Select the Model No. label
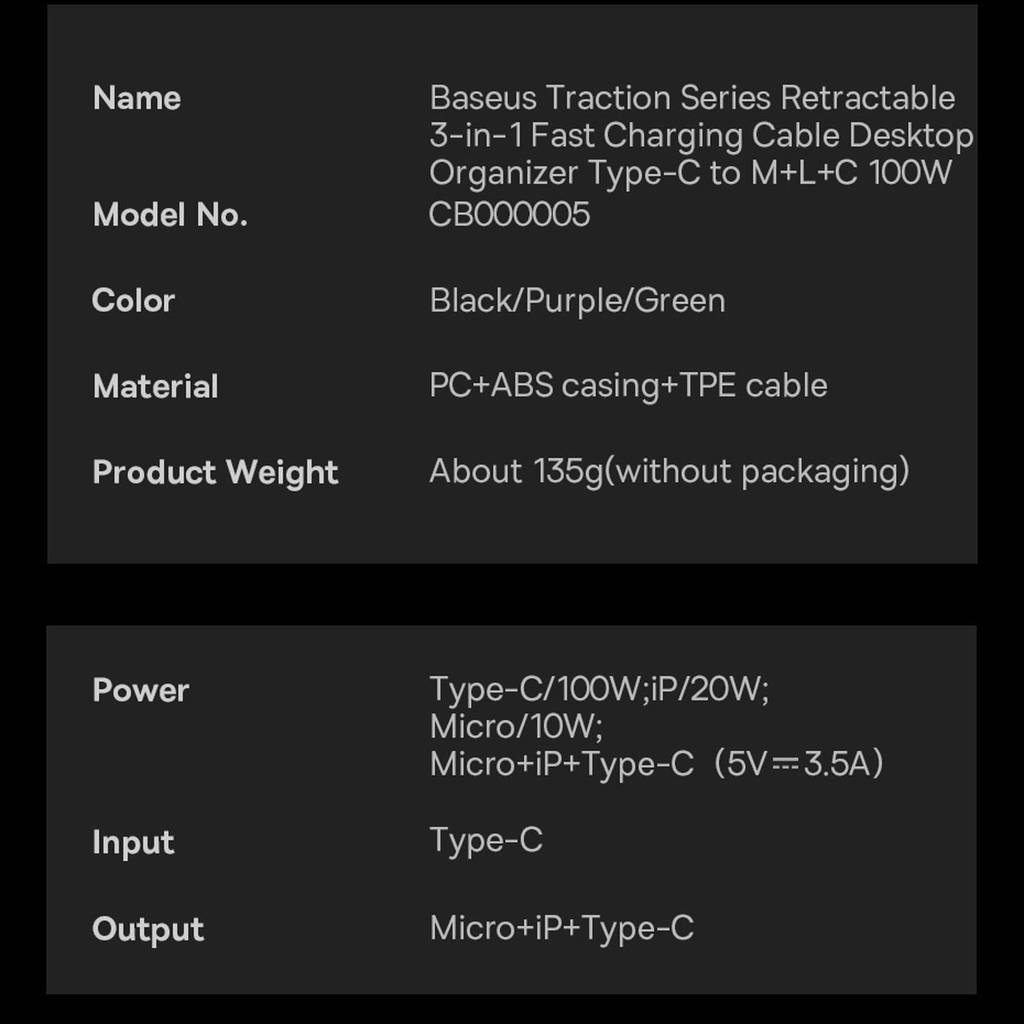 (170, 215)
